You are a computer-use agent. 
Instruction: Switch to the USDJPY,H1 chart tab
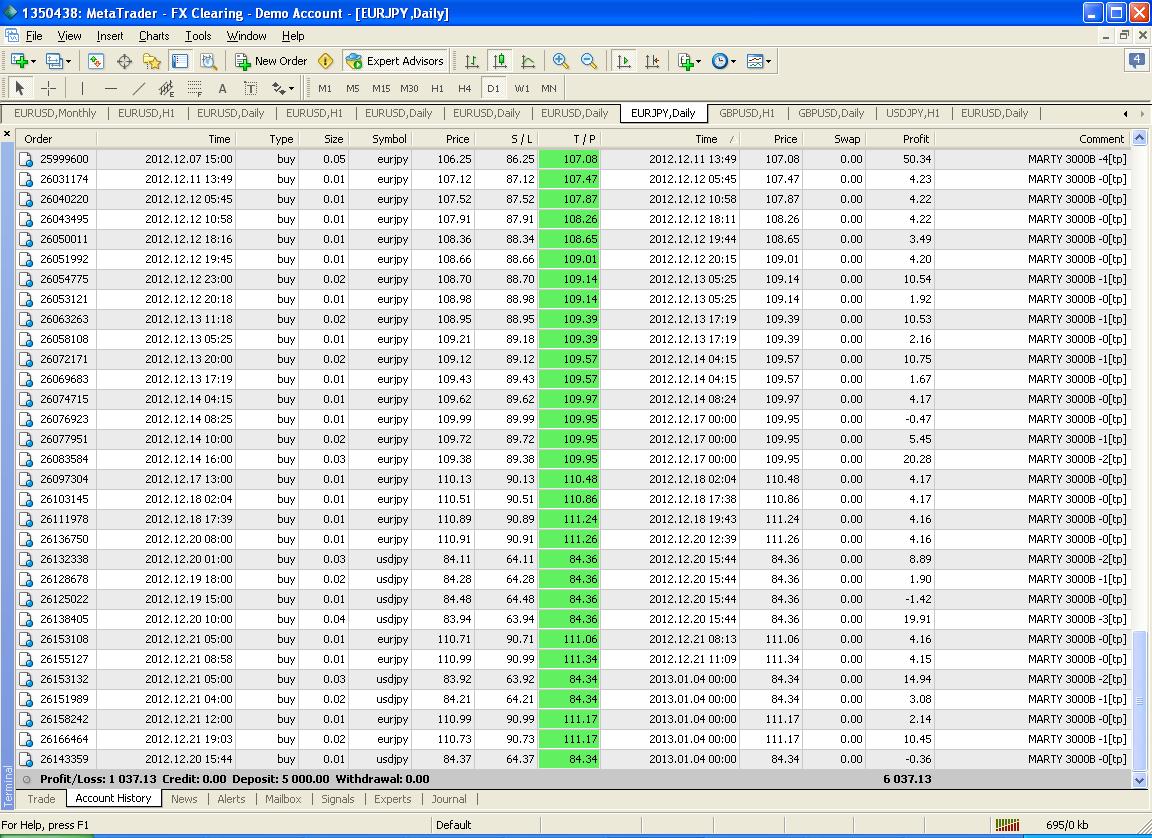coord(912,113)
